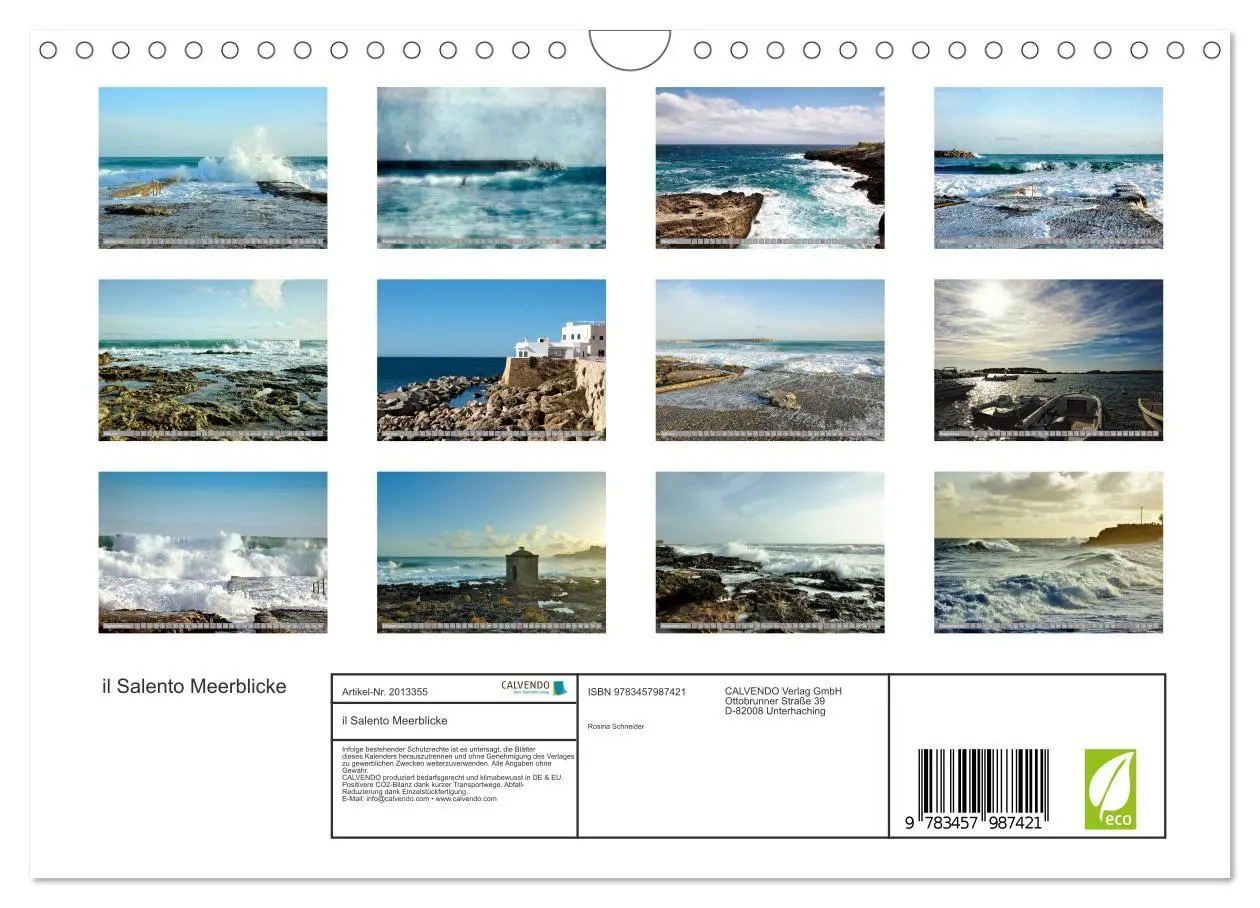Expand the ISBN 9783457987421 field
The width and height of the screenshot is (1260, 908).
(636, 690)
